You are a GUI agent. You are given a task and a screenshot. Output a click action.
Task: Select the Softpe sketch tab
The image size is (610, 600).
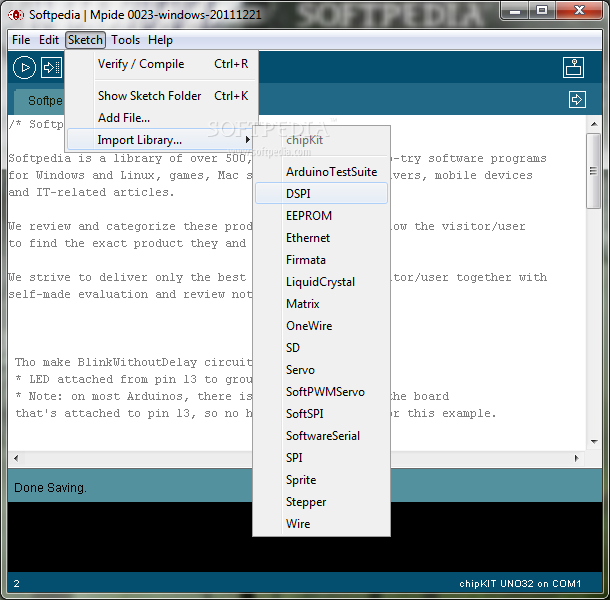tap(40, 101)
